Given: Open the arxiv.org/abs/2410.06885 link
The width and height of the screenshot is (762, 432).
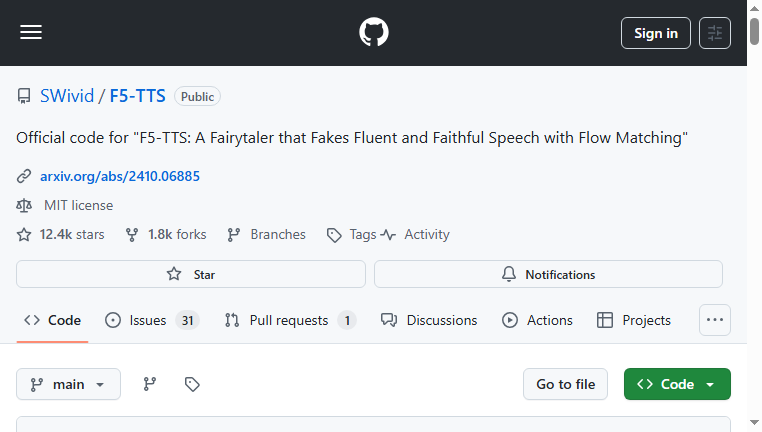Looking at the screenshot, I should click(x=120, y=176).
